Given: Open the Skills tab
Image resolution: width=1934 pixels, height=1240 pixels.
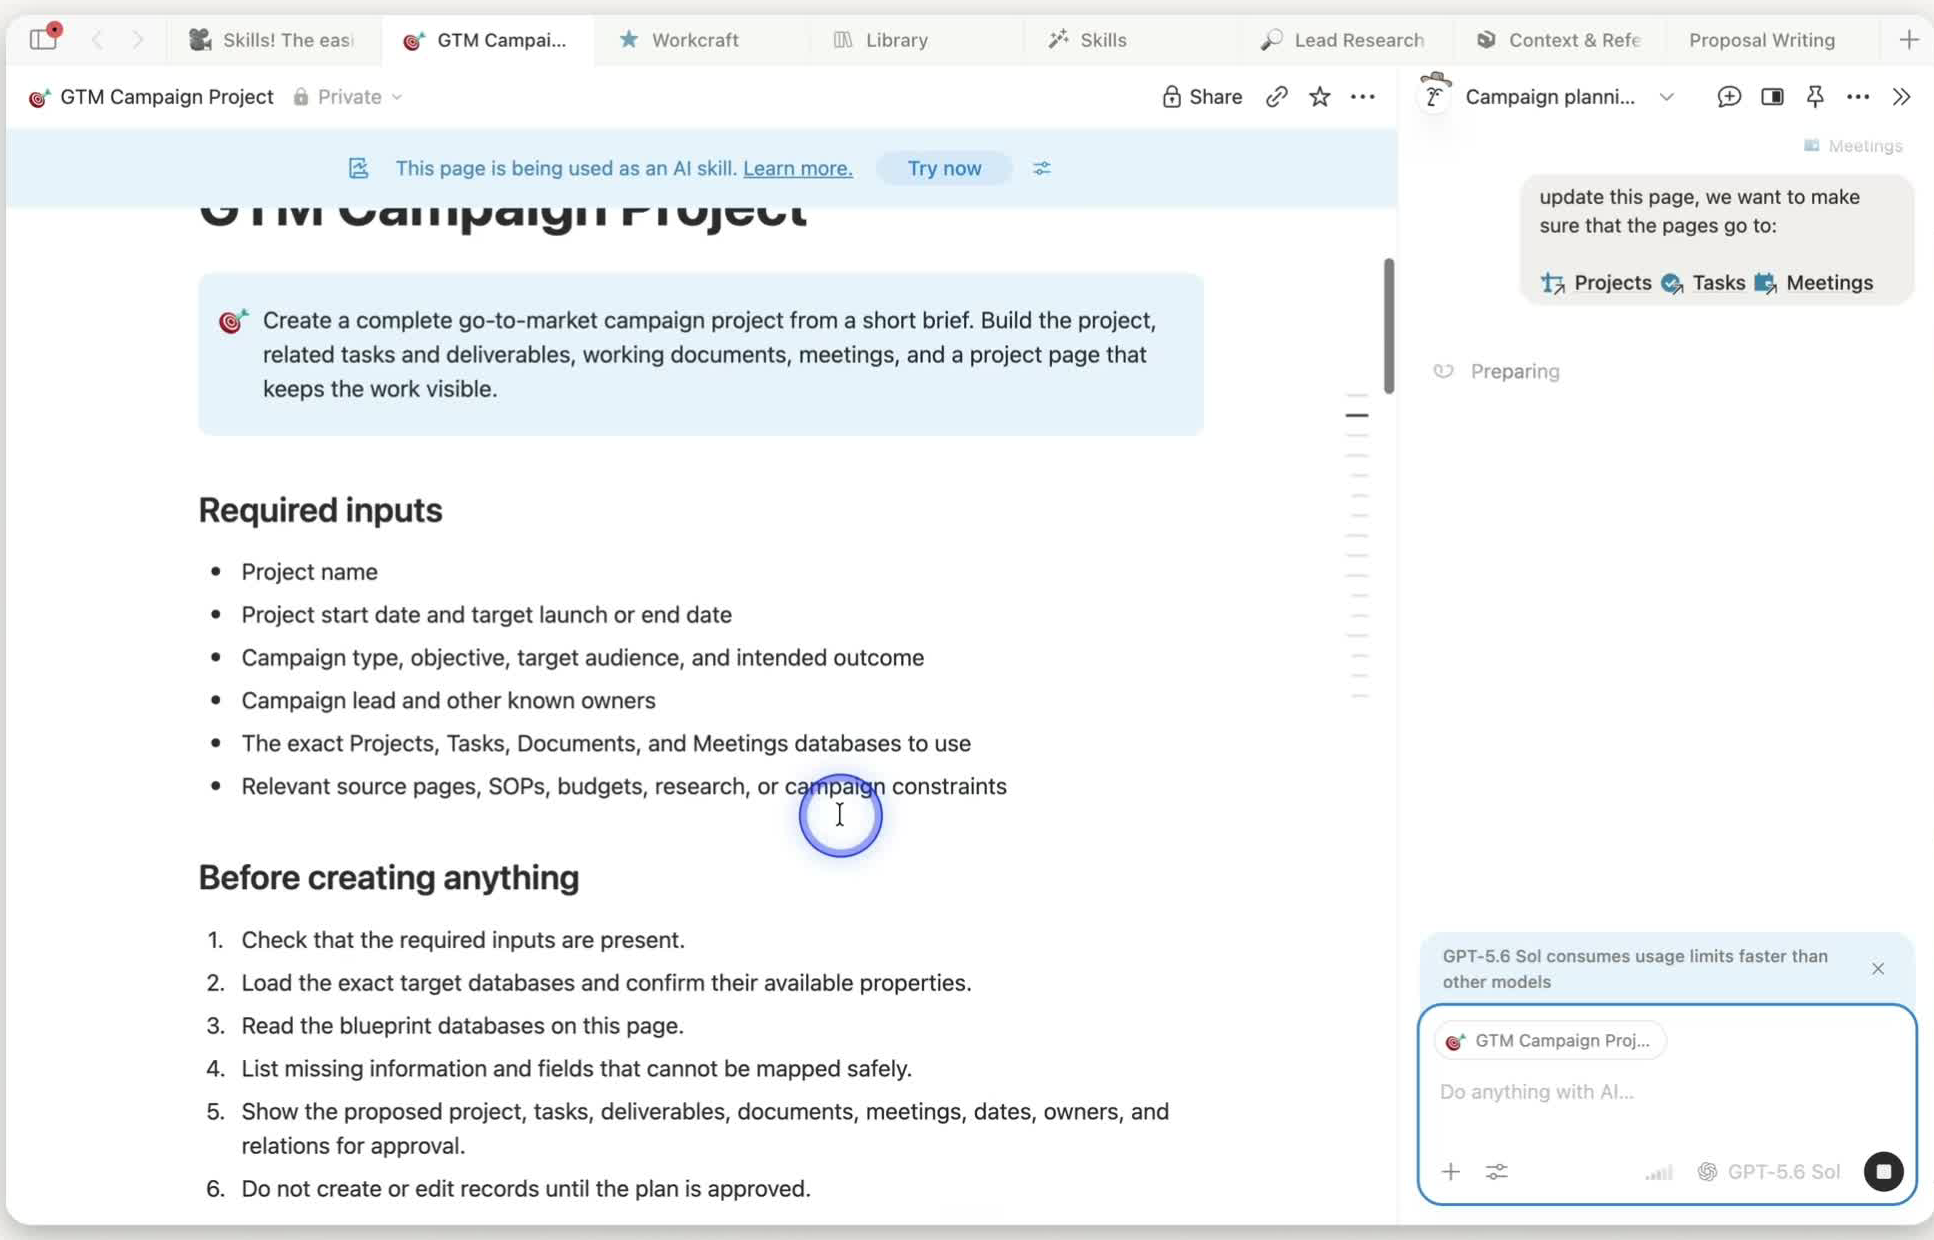Looking at the screenshot, I should 1087,40.
